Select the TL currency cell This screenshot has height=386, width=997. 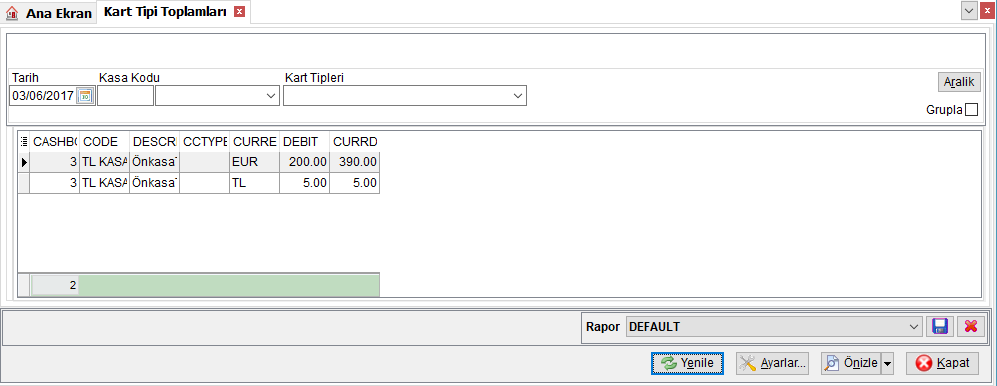click(254, 183)
